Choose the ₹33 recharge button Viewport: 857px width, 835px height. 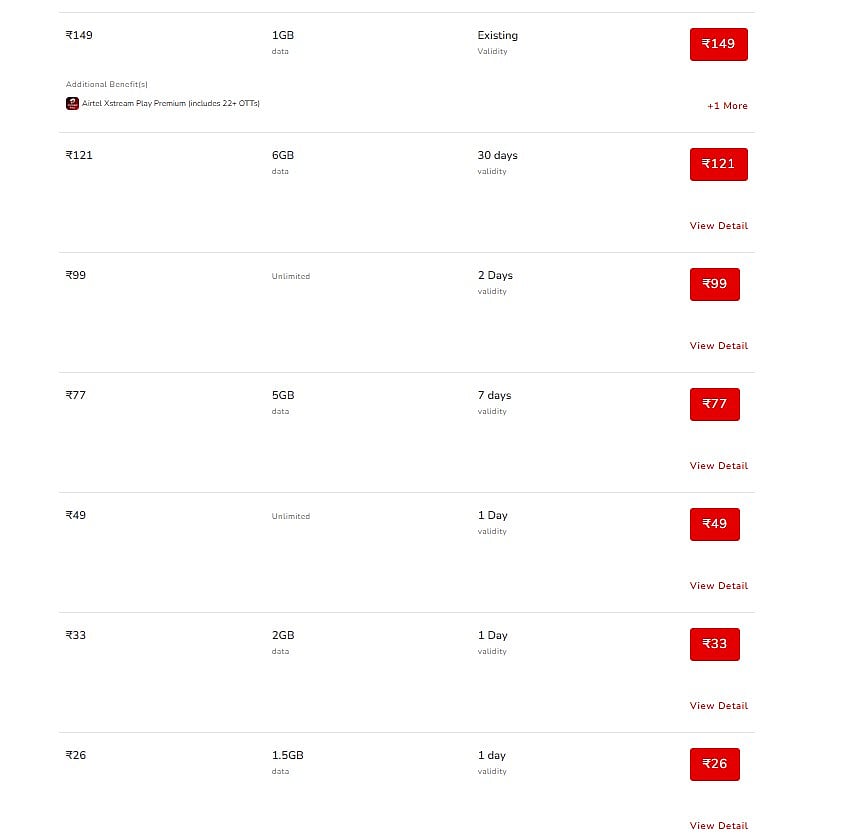pos(714,644)
